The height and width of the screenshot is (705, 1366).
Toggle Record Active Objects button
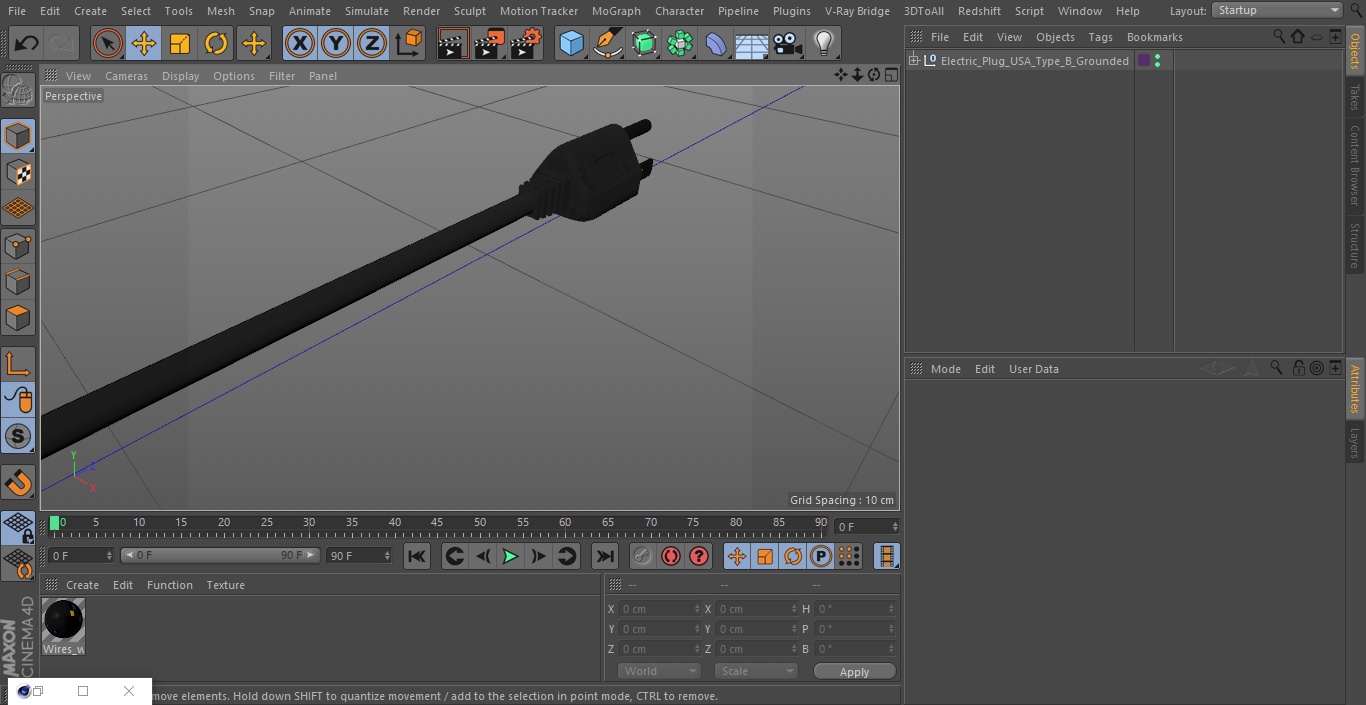coord(643,556)
